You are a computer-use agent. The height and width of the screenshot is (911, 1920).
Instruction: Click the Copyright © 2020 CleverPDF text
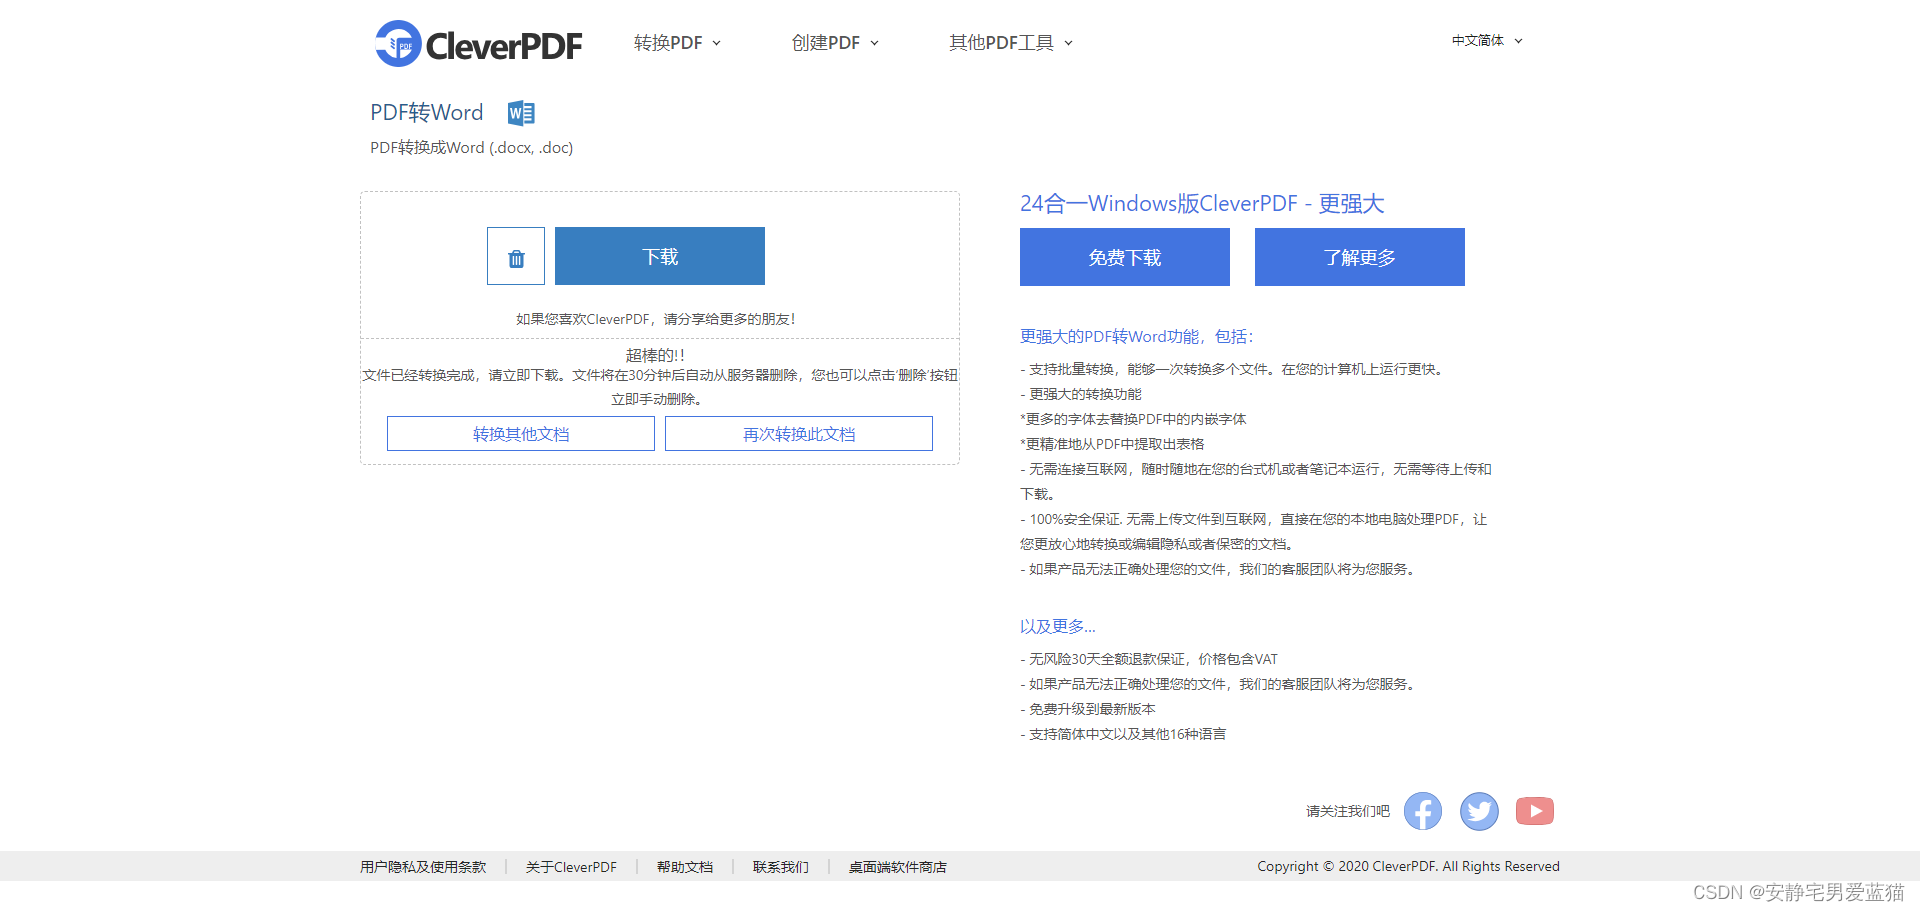point(1408,866)
